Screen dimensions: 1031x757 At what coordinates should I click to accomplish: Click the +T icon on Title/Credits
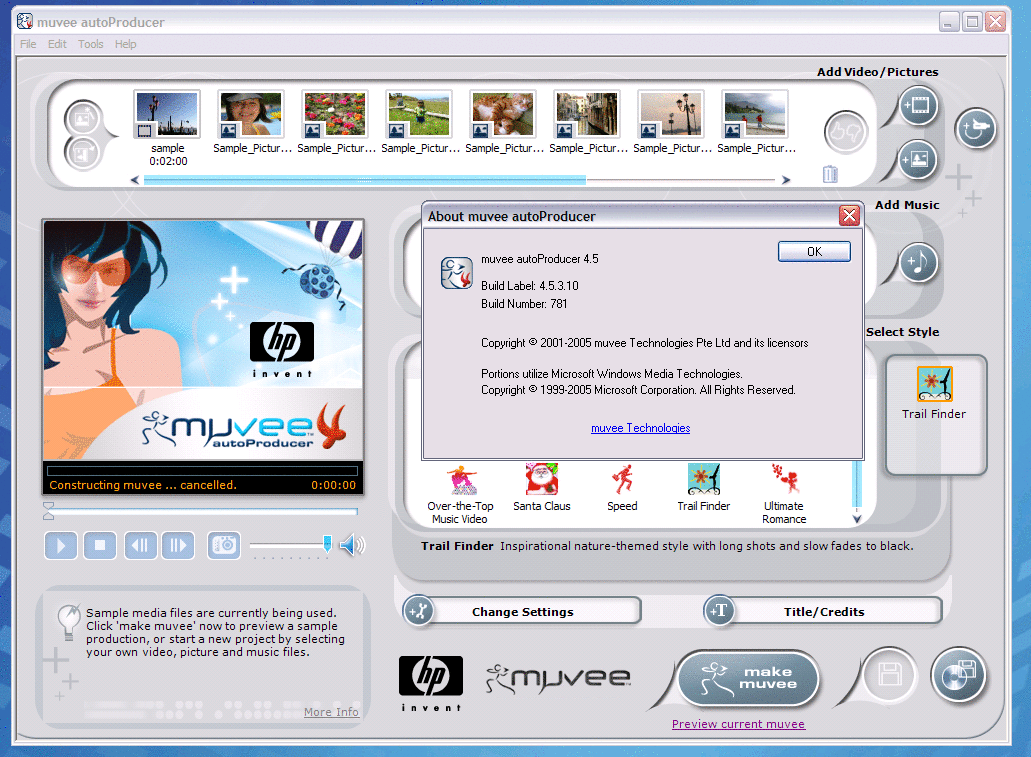719,611
